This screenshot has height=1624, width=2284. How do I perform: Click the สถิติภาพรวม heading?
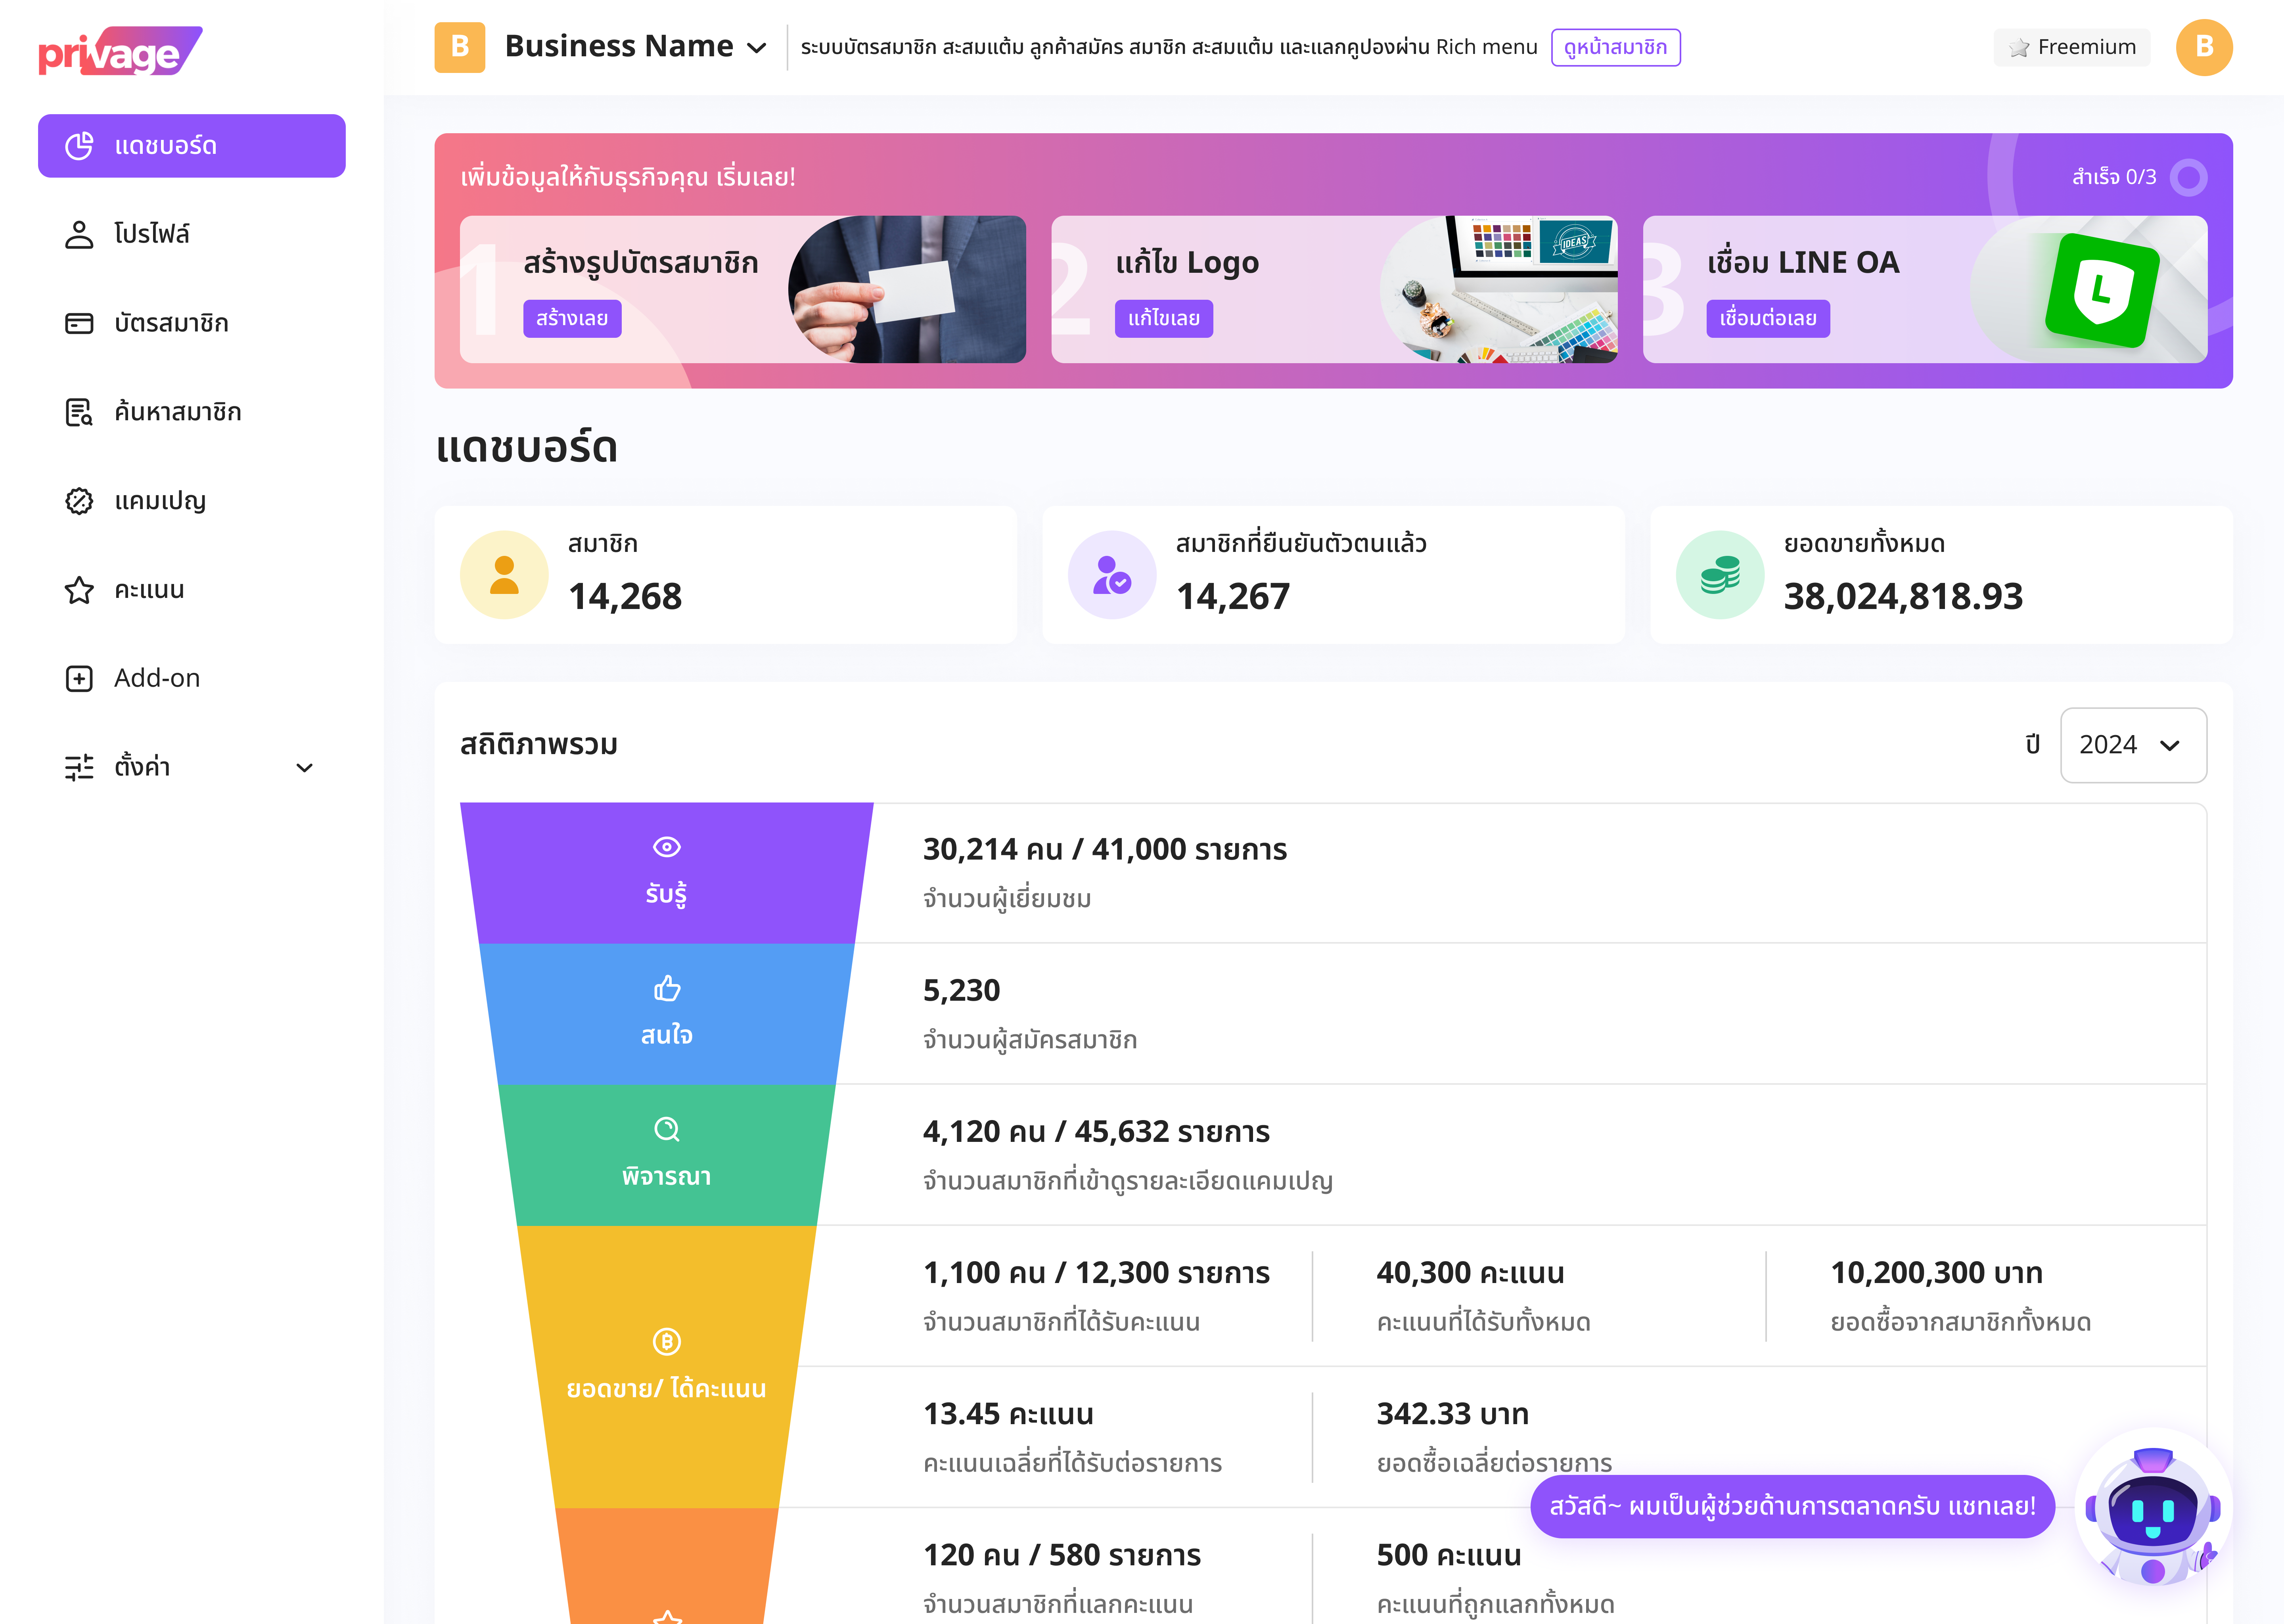click(539, 745)
